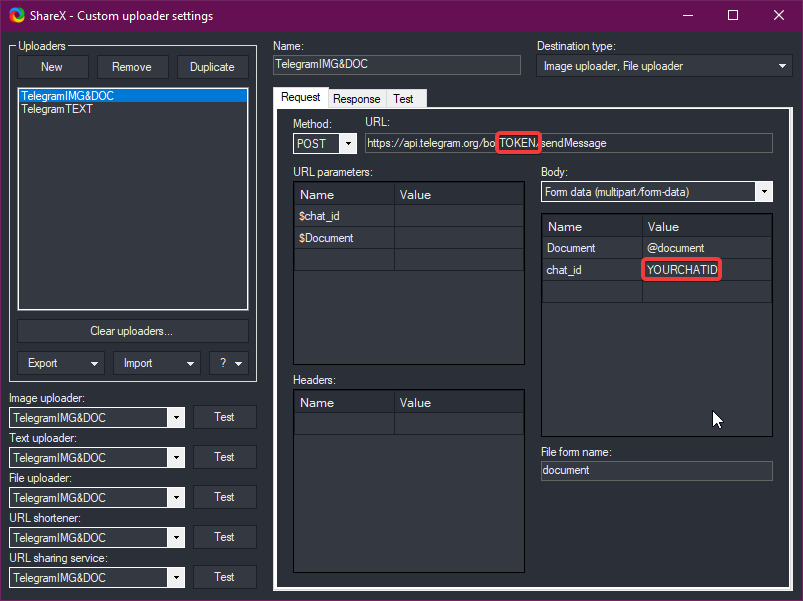This screenshot has width=803, height=601.
Task: Select the chat_id body name cell
Action: tap(592, 270)
